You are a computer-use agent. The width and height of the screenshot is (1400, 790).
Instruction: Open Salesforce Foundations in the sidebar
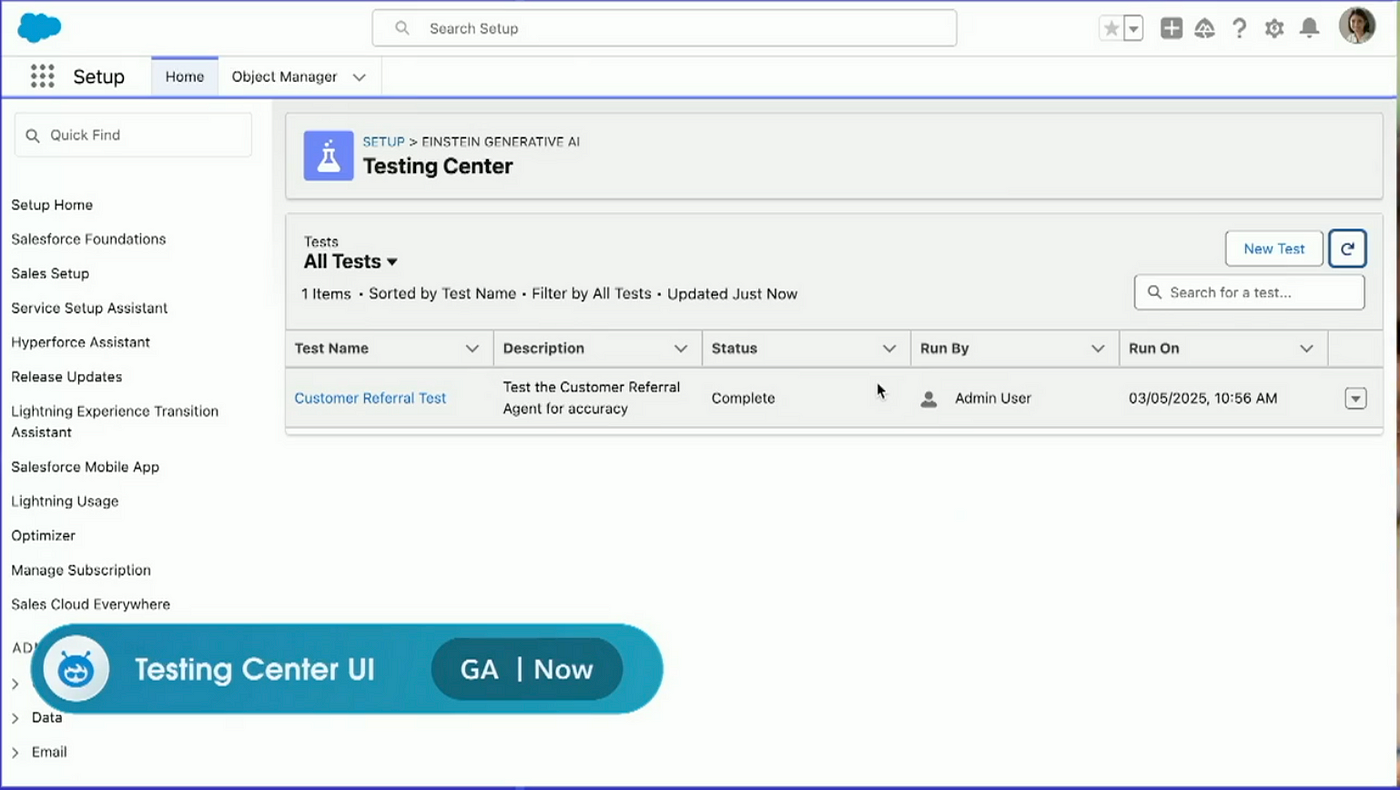click(x=89, y=239)
